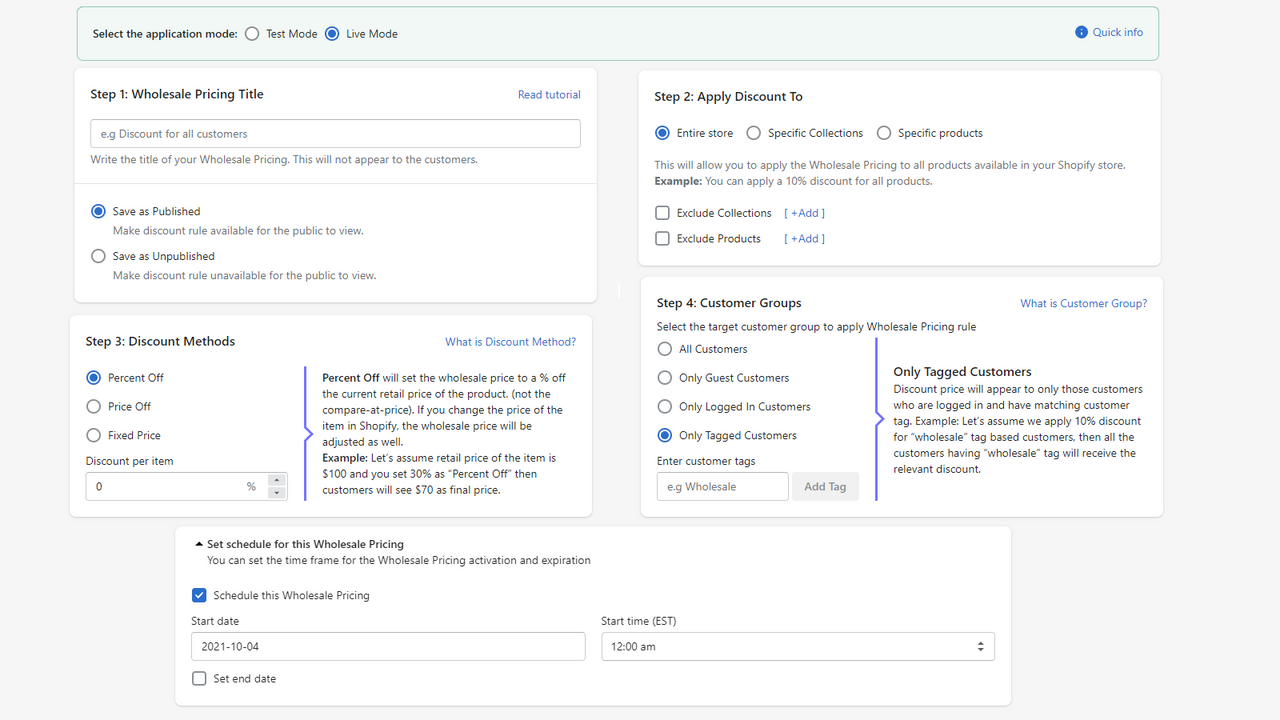Screen dimensions: 1280x720
Task: Click the Add Tag button
Action: pos(825,487)
